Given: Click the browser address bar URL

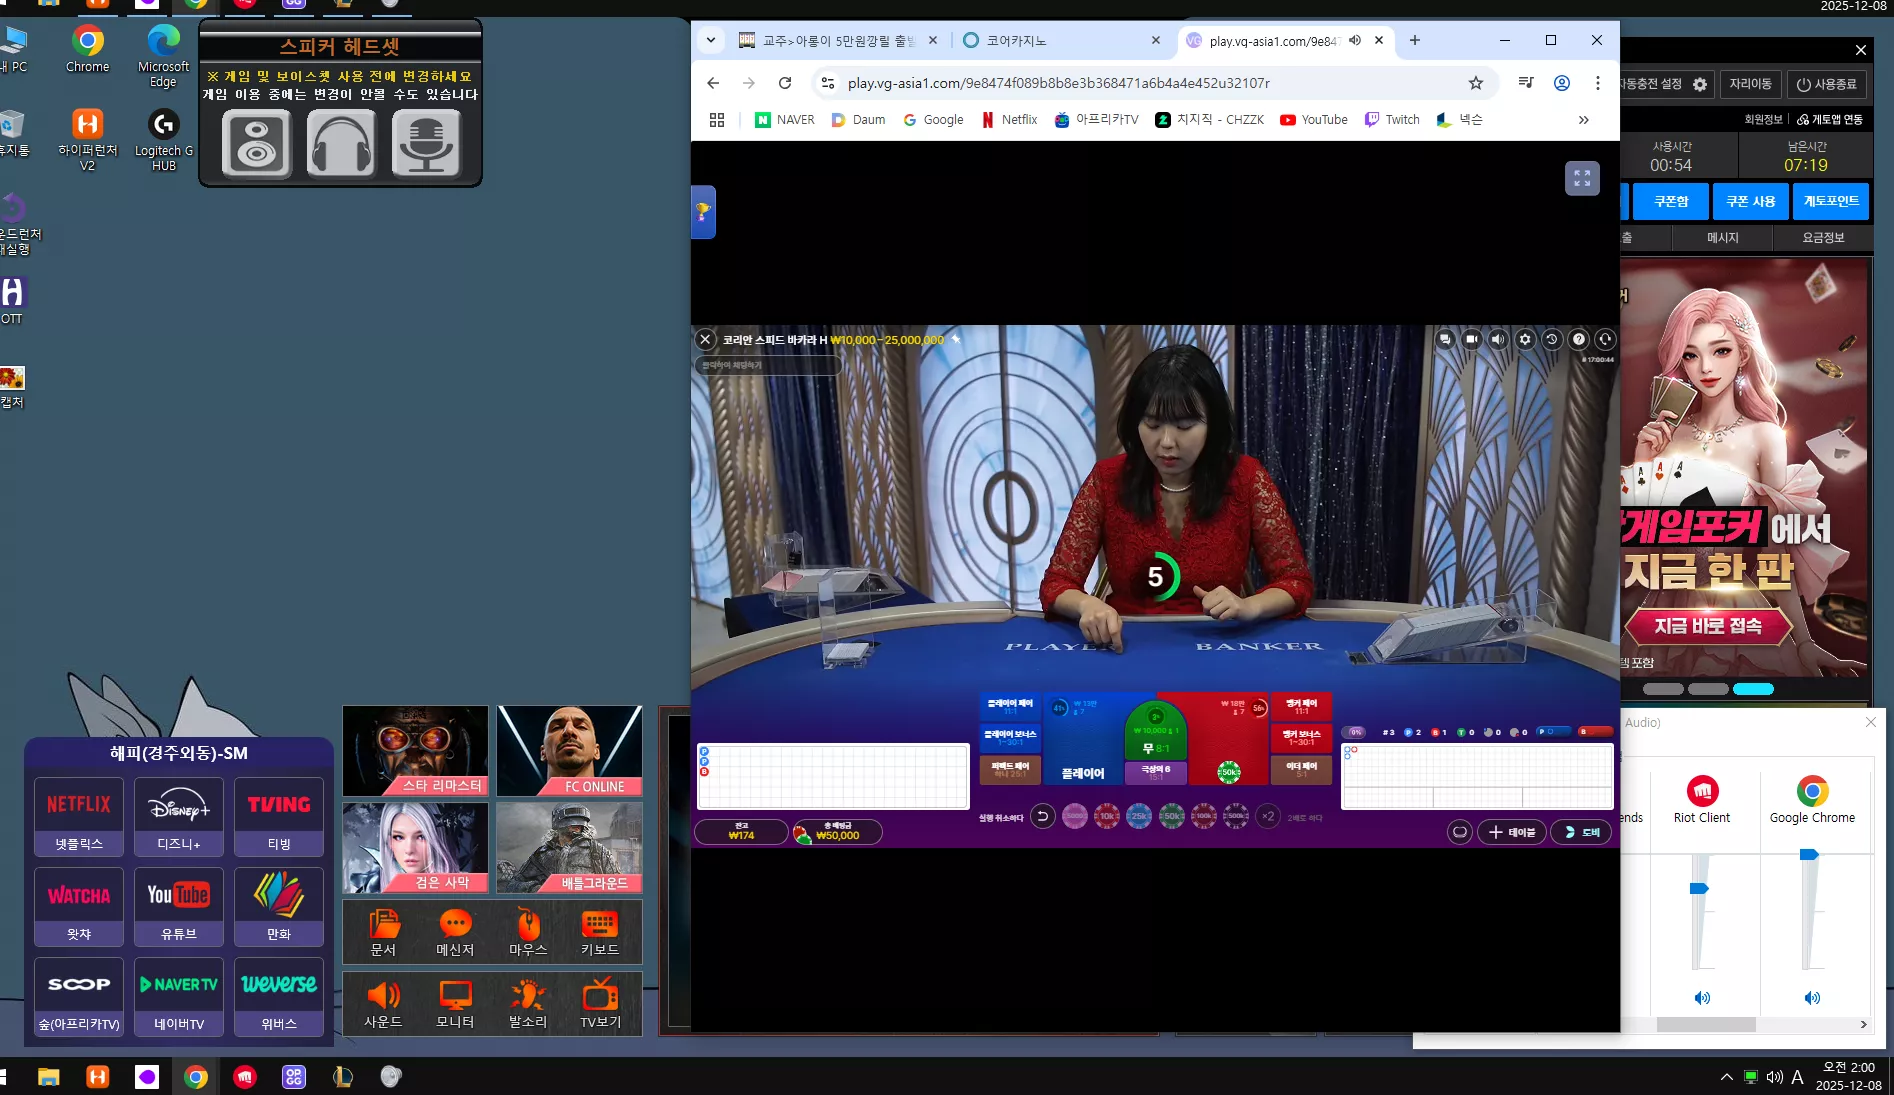Looking at the screenshot, I should tap(1058, 83).
